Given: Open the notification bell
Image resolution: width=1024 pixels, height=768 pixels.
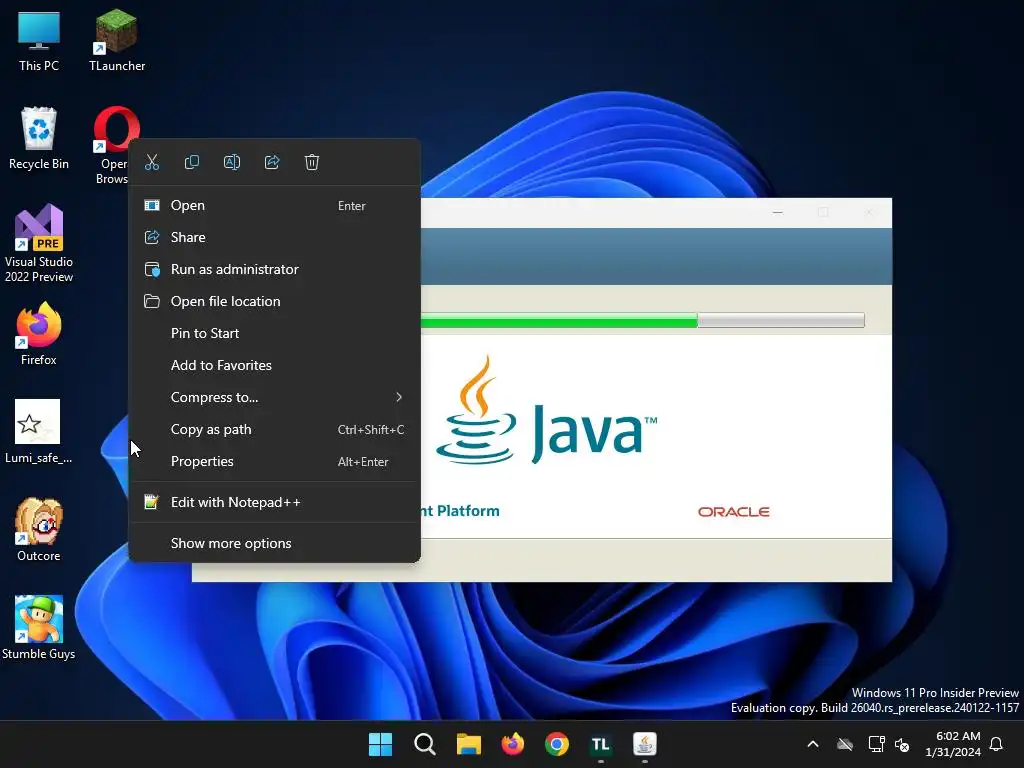Looking at the screenshot, I should click(996, 744).
